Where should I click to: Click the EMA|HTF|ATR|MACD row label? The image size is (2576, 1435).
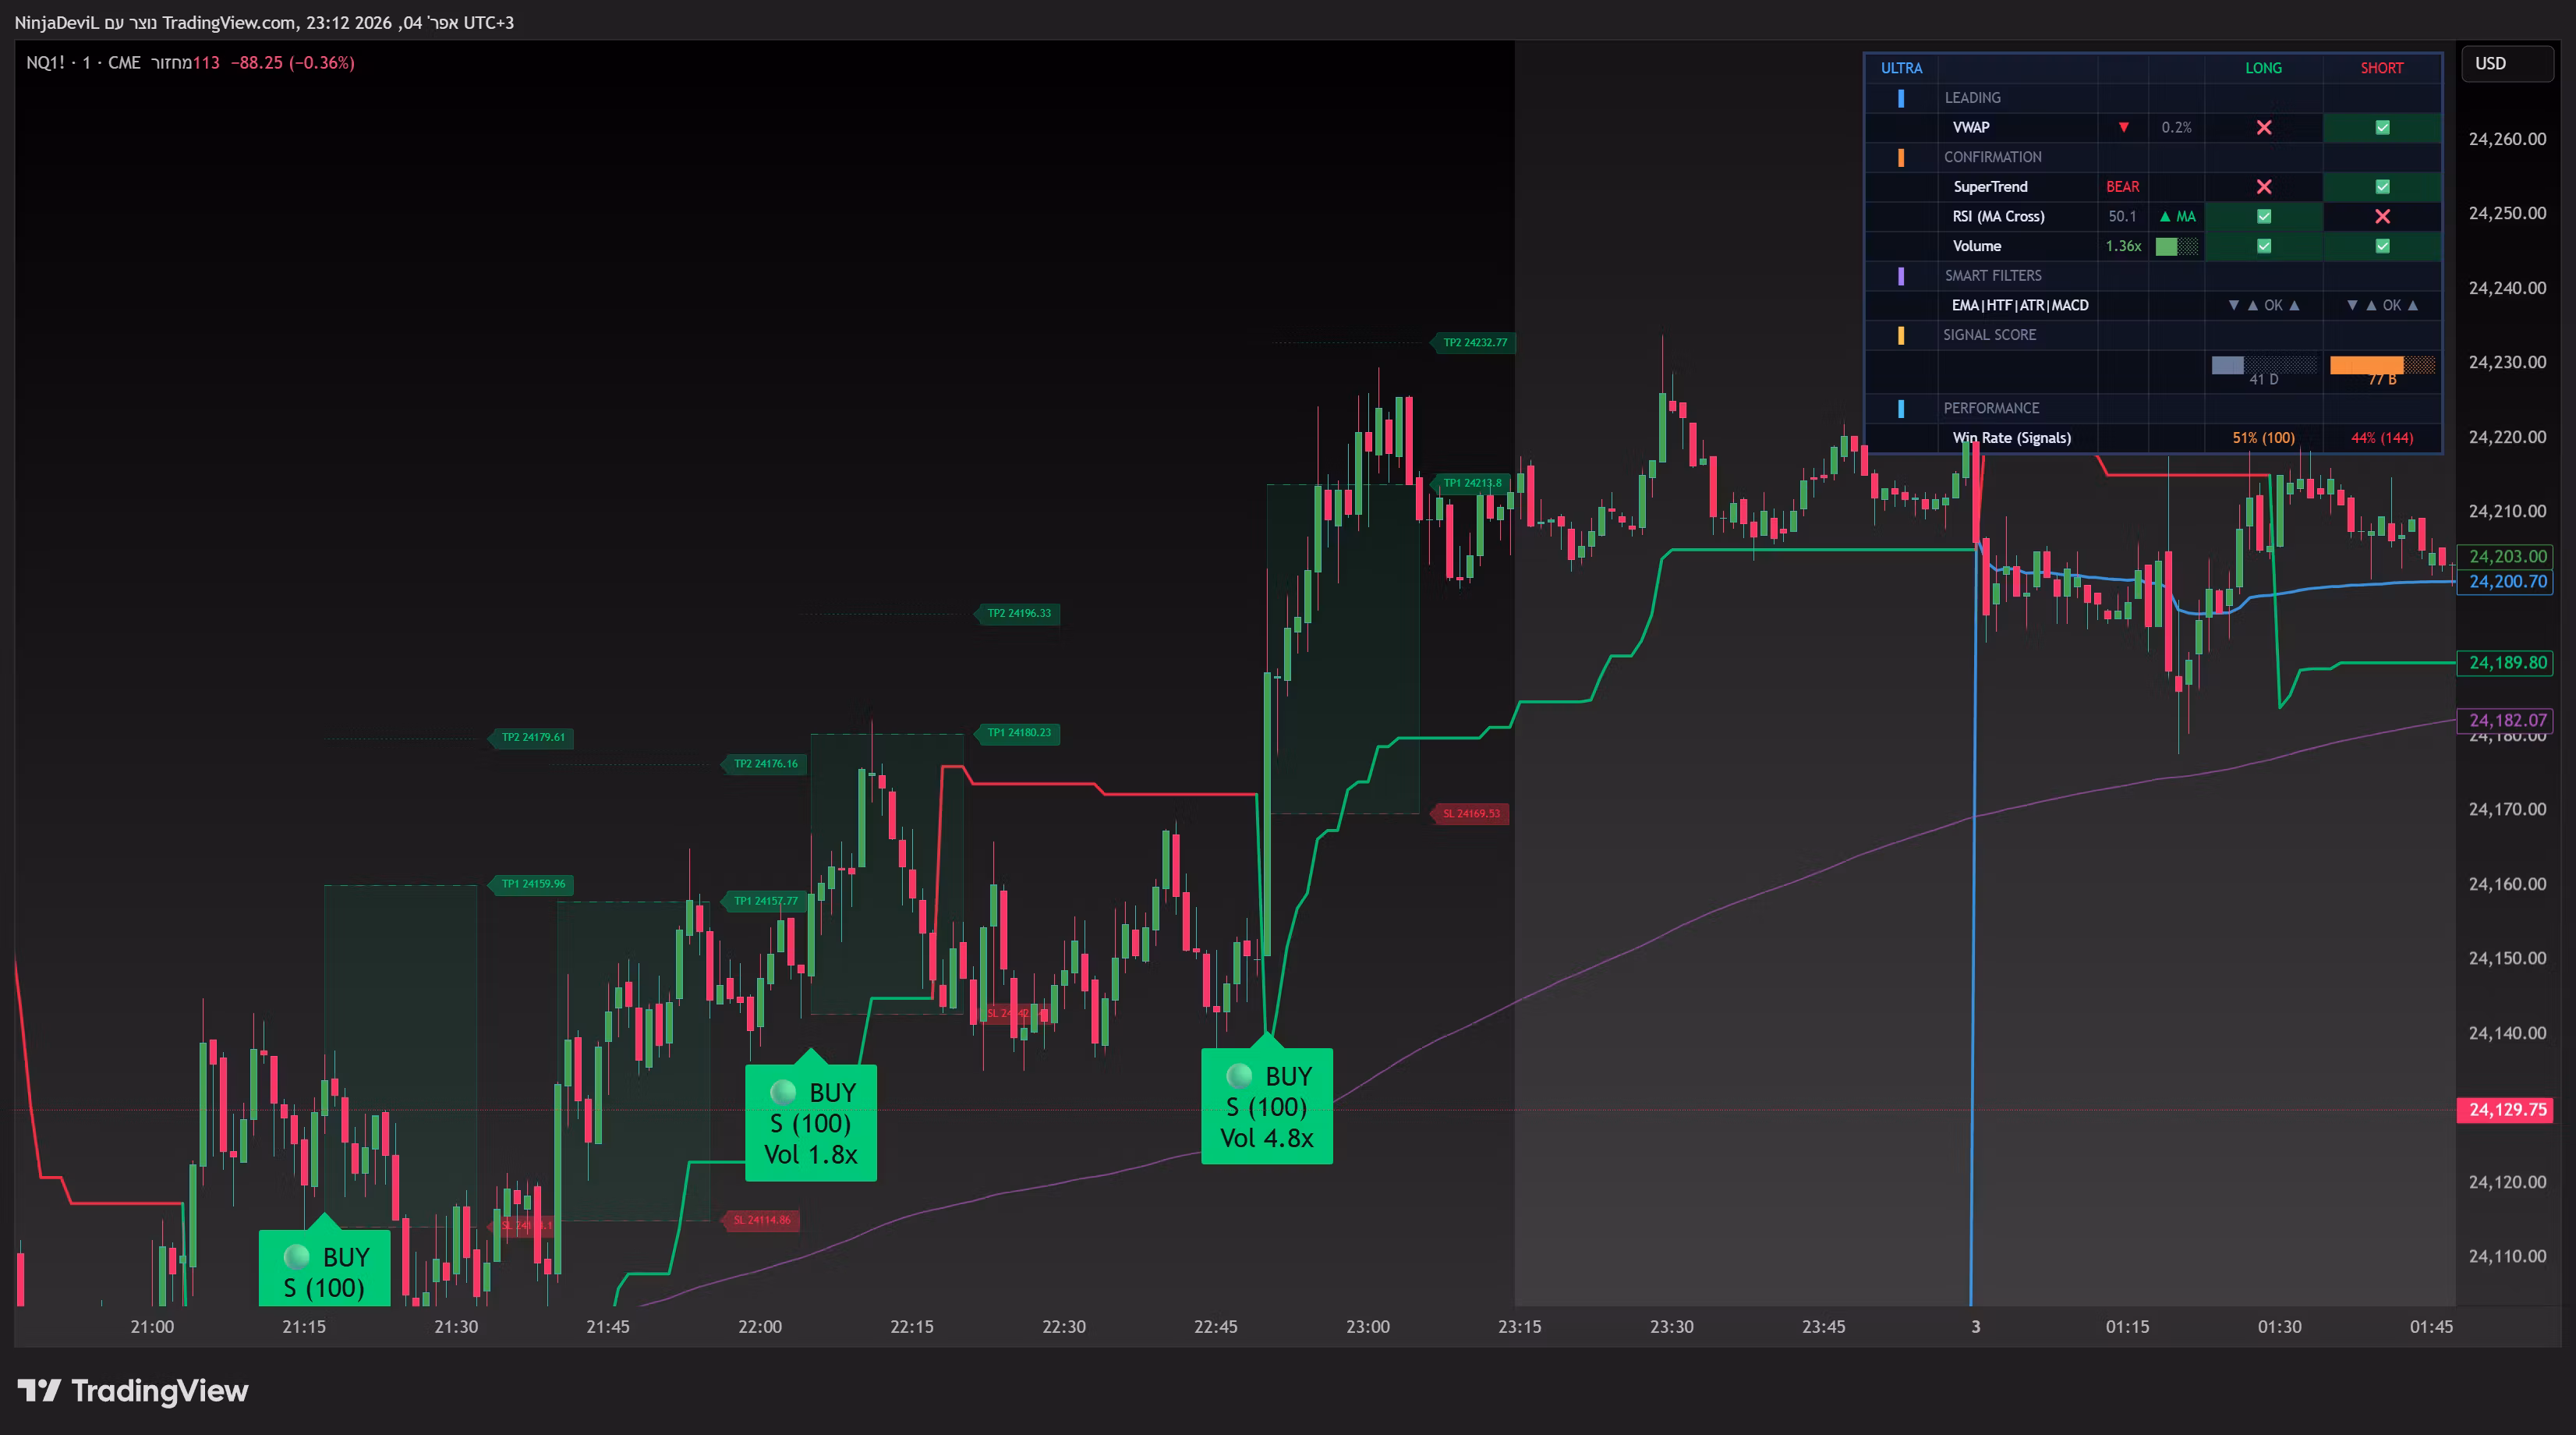2020,305
